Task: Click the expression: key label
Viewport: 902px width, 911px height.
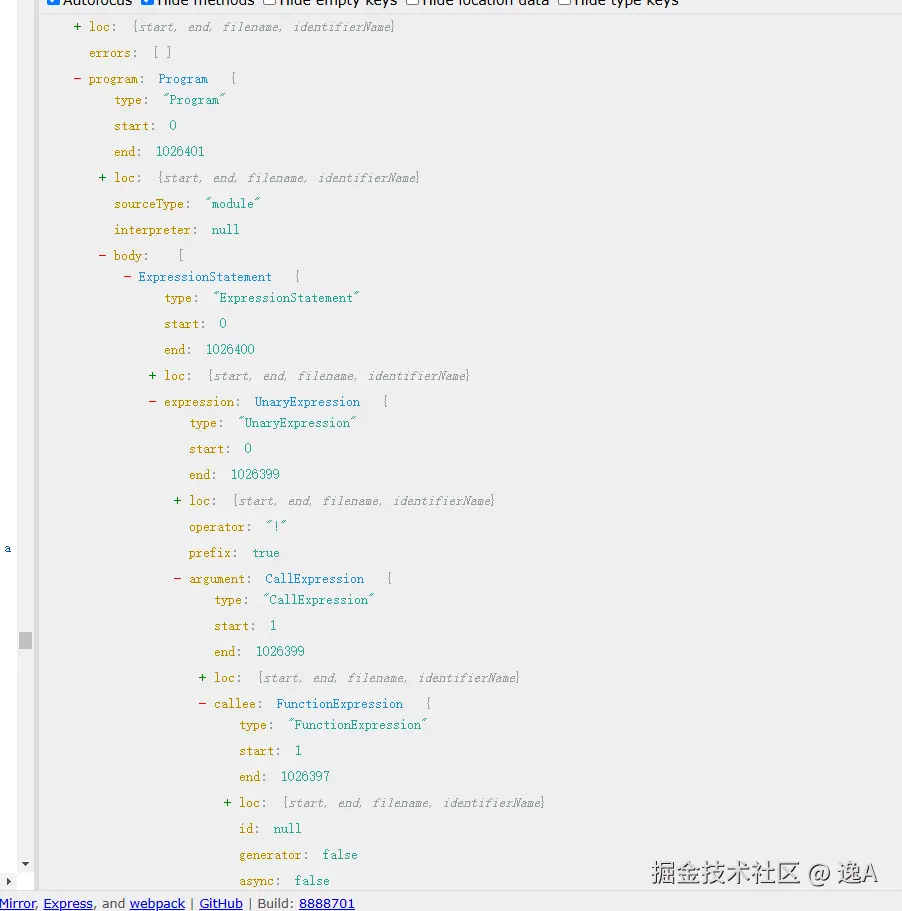Action: click(x=202, y=402)
